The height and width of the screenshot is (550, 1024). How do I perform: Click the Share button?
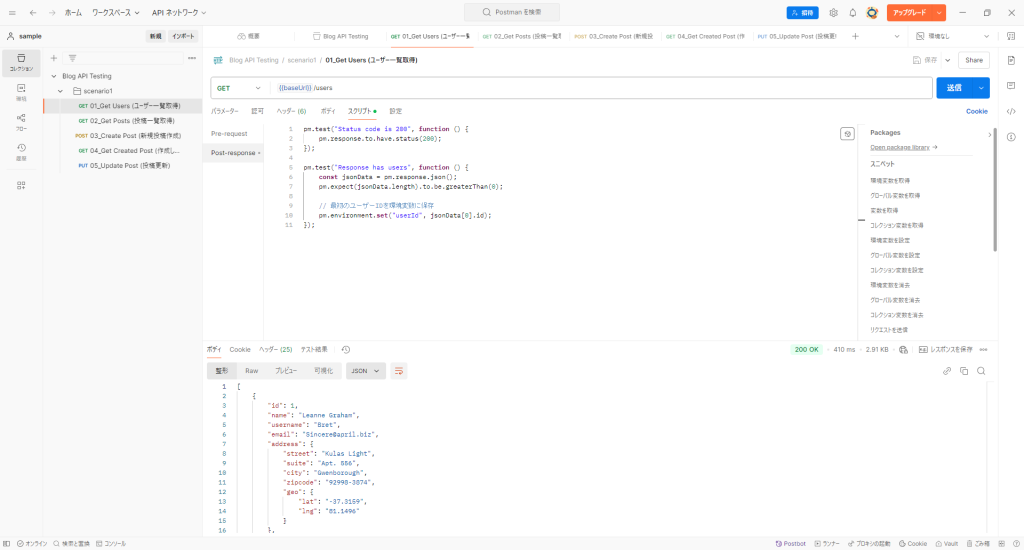pos(974,60)
